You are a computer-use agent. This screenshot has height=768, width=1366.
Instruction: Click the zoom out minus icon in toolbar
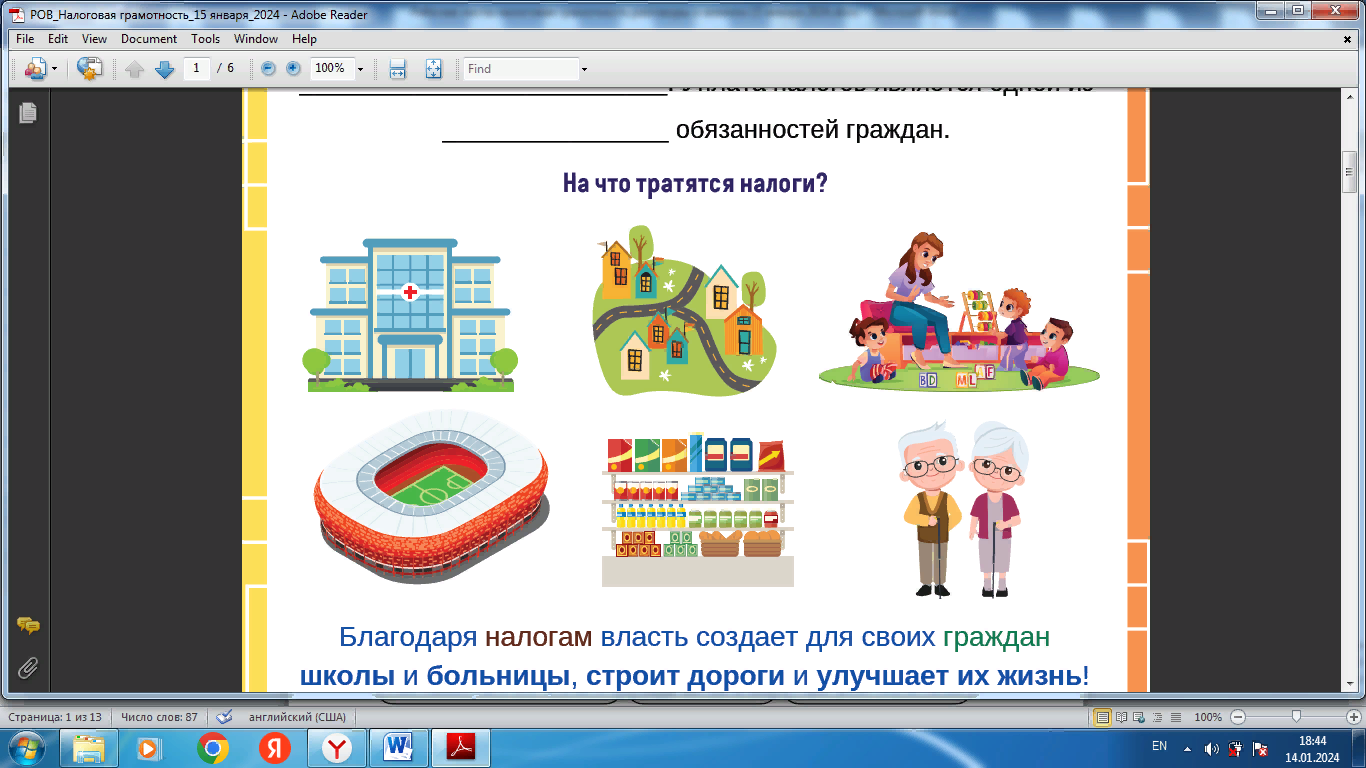click(268, 68)
